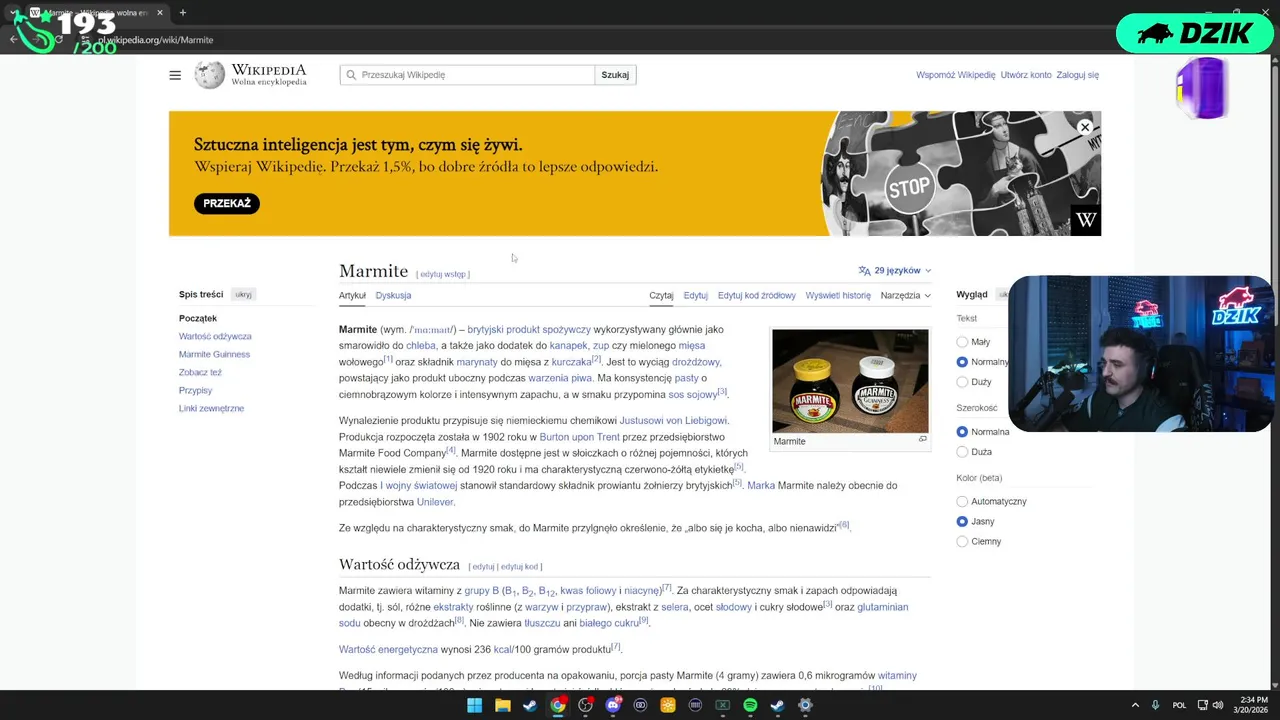Click the edytuj wstęp link

443,274
